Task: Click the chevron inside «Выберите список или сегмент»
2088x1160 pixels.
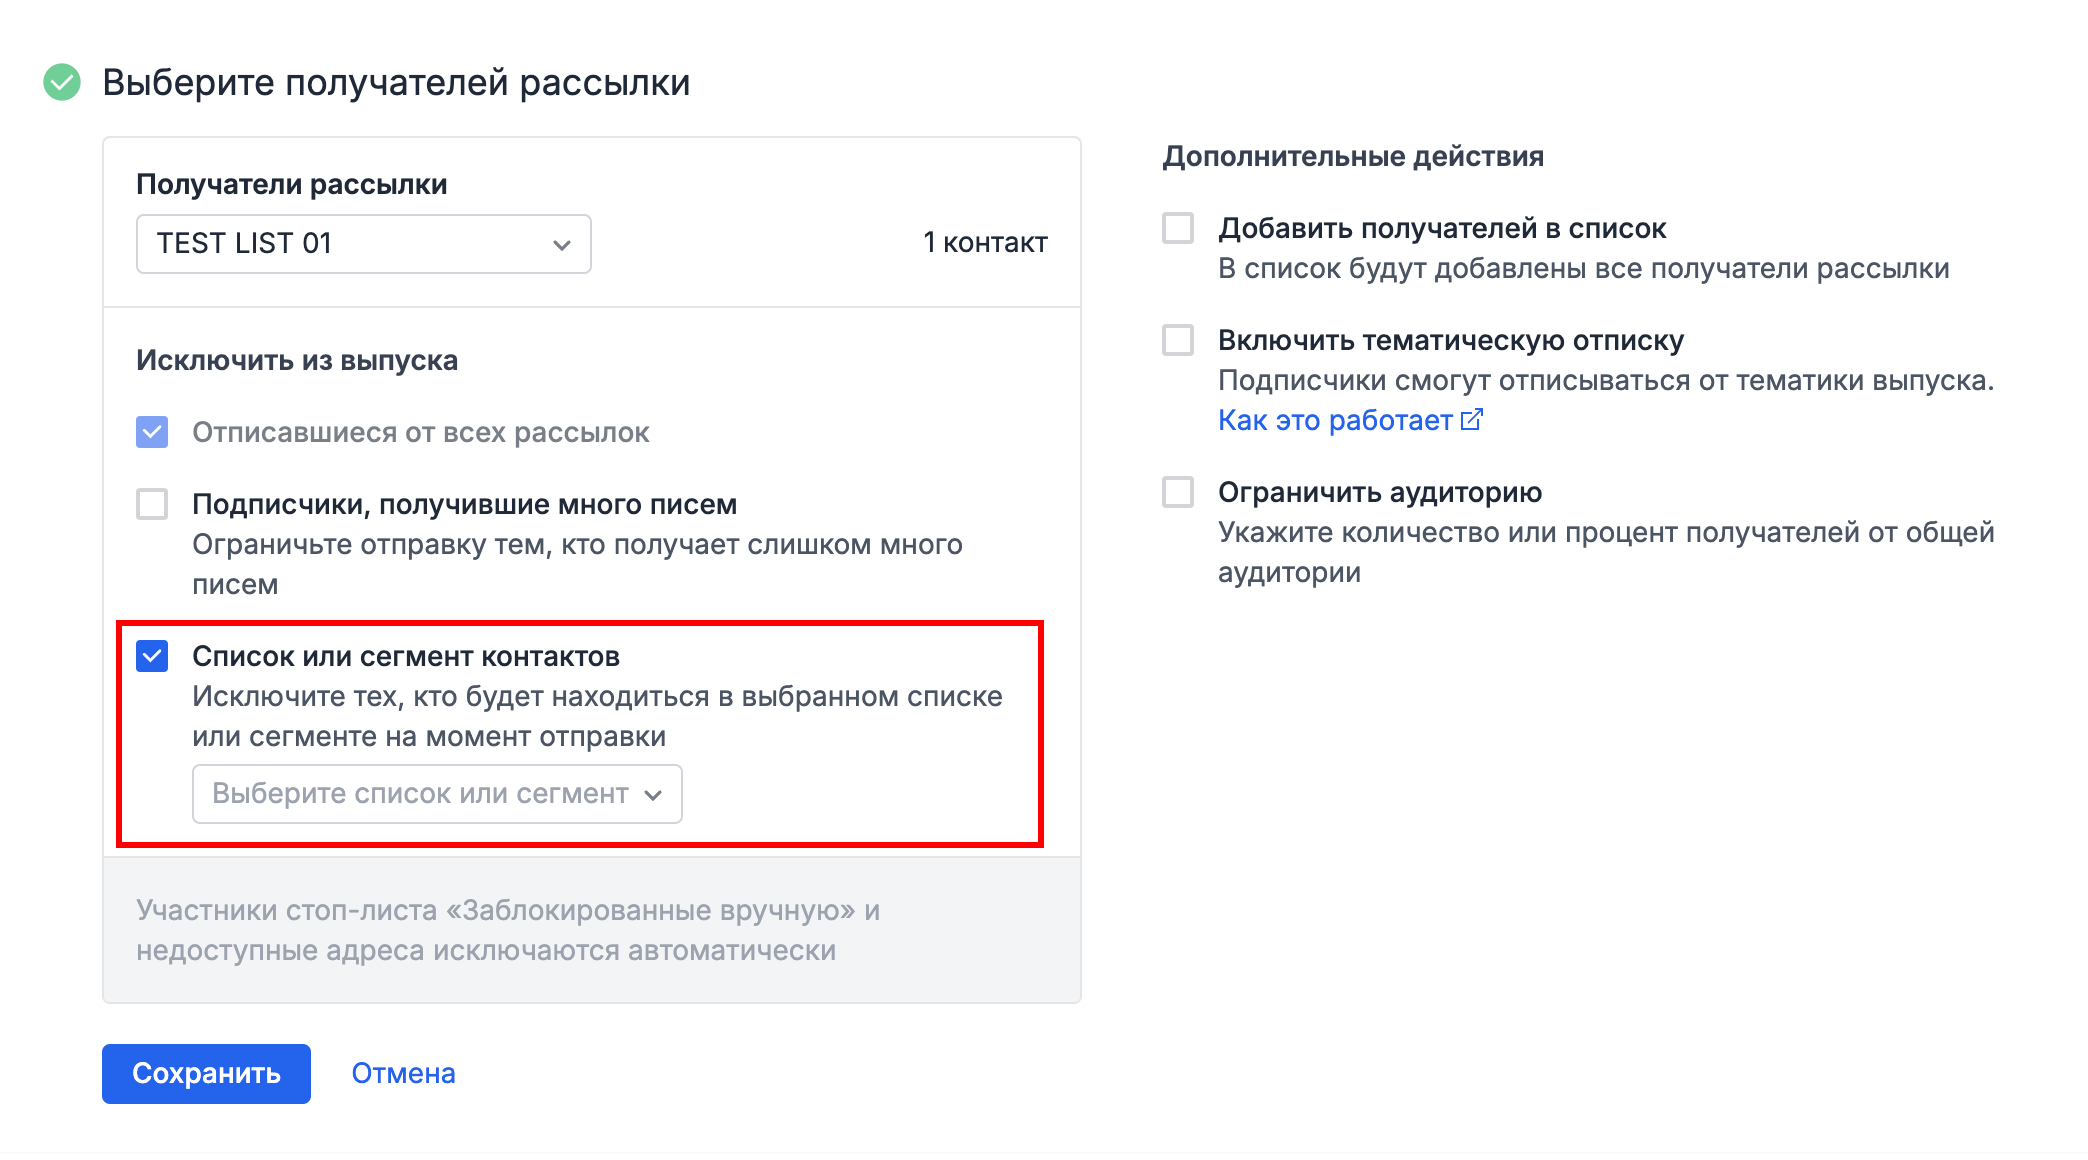Action: (654, 794)
